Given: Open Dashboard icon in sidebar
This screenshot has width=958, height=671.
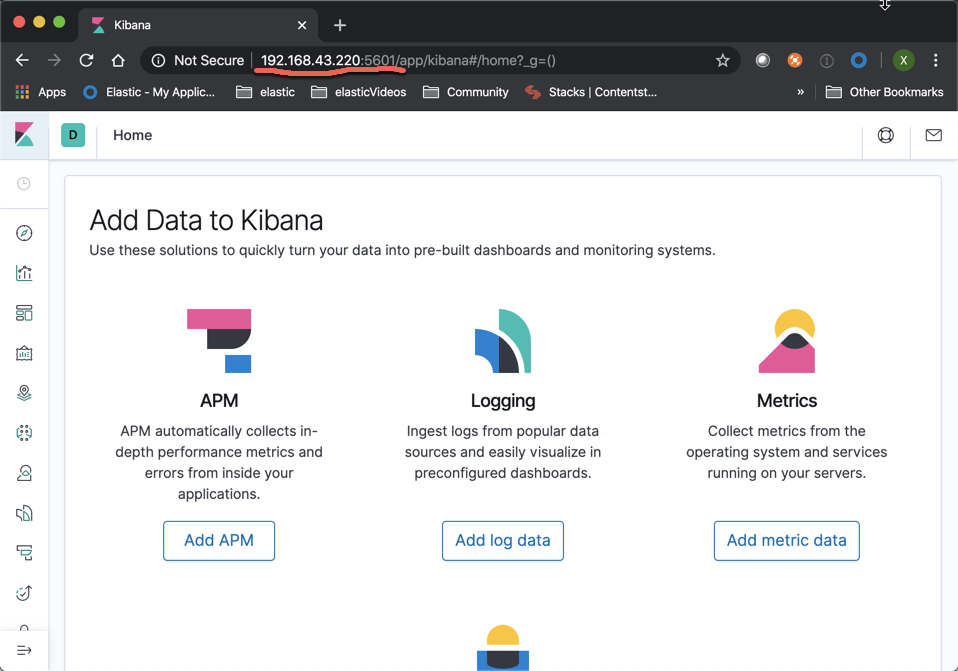Looking at the screenshot, I should tap(24, 313).
